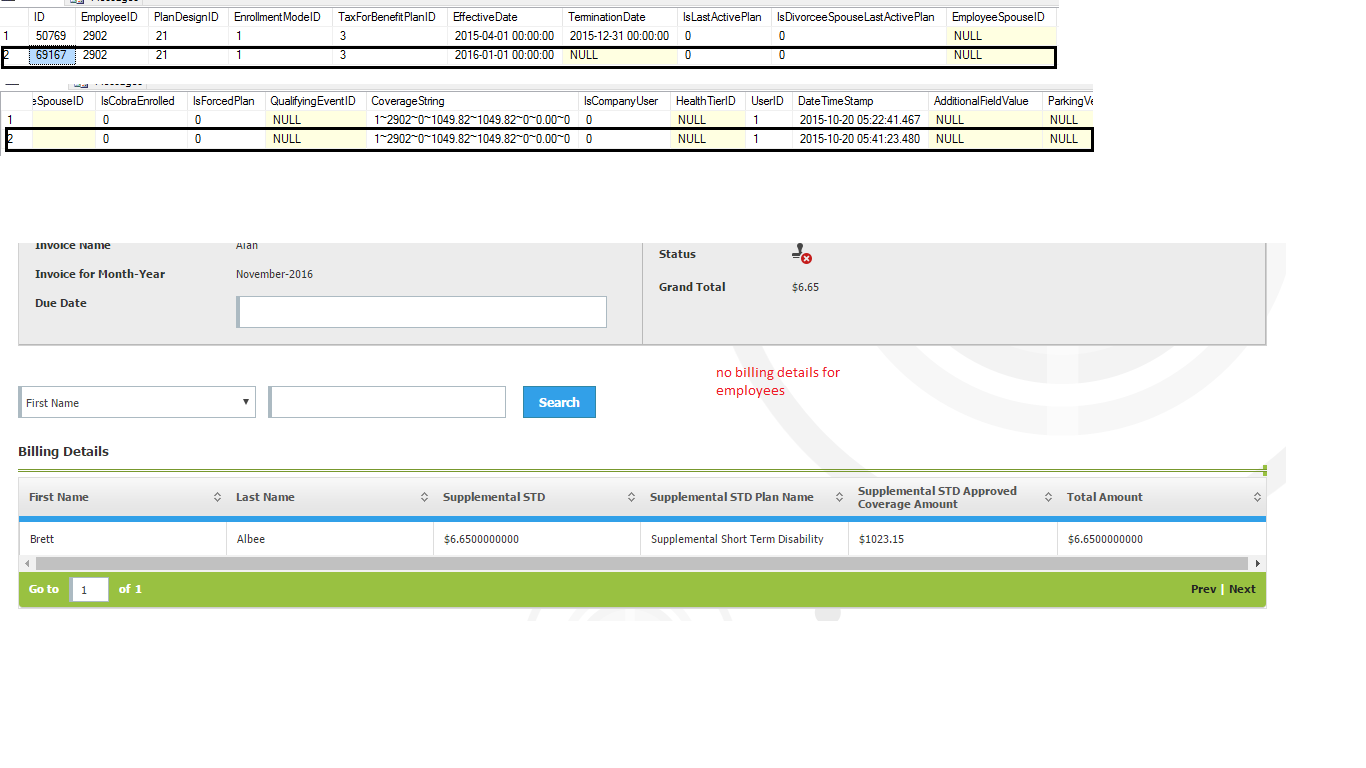The image size is (1366, 768).
Task: Click the grid results icon above the first result set
Action: 72,3
